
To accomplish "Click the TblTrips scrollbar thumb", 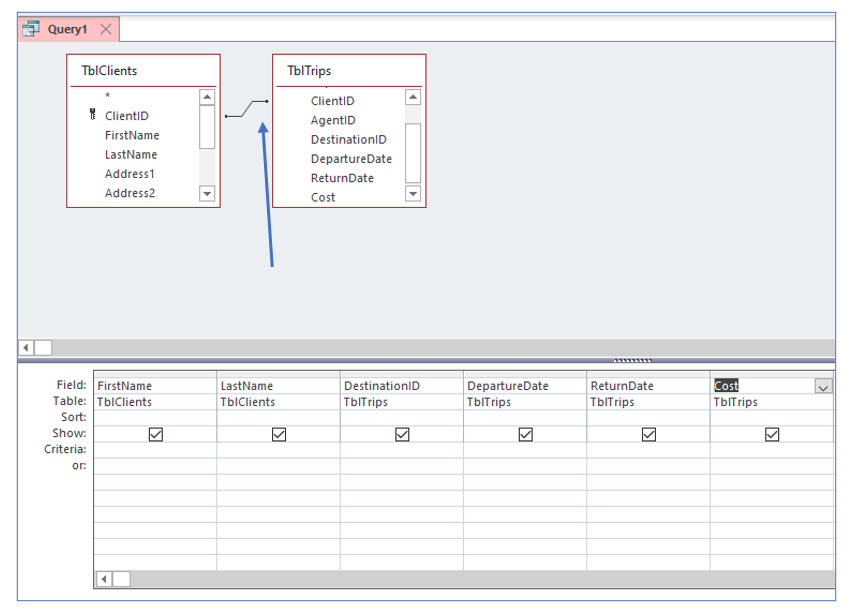I will point(413,153).
